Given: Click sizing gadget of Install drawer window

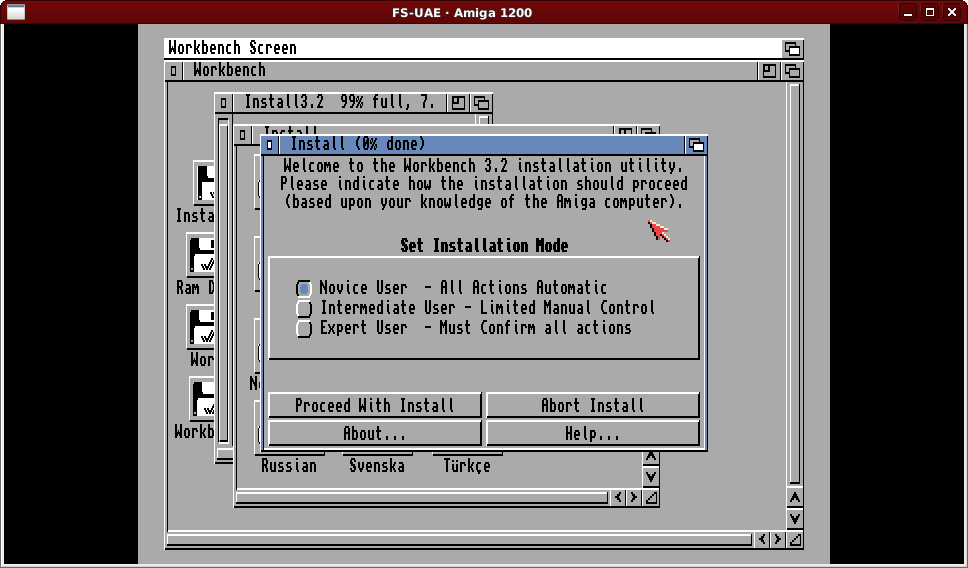Looking at the screenshot, I should point(651,498).
